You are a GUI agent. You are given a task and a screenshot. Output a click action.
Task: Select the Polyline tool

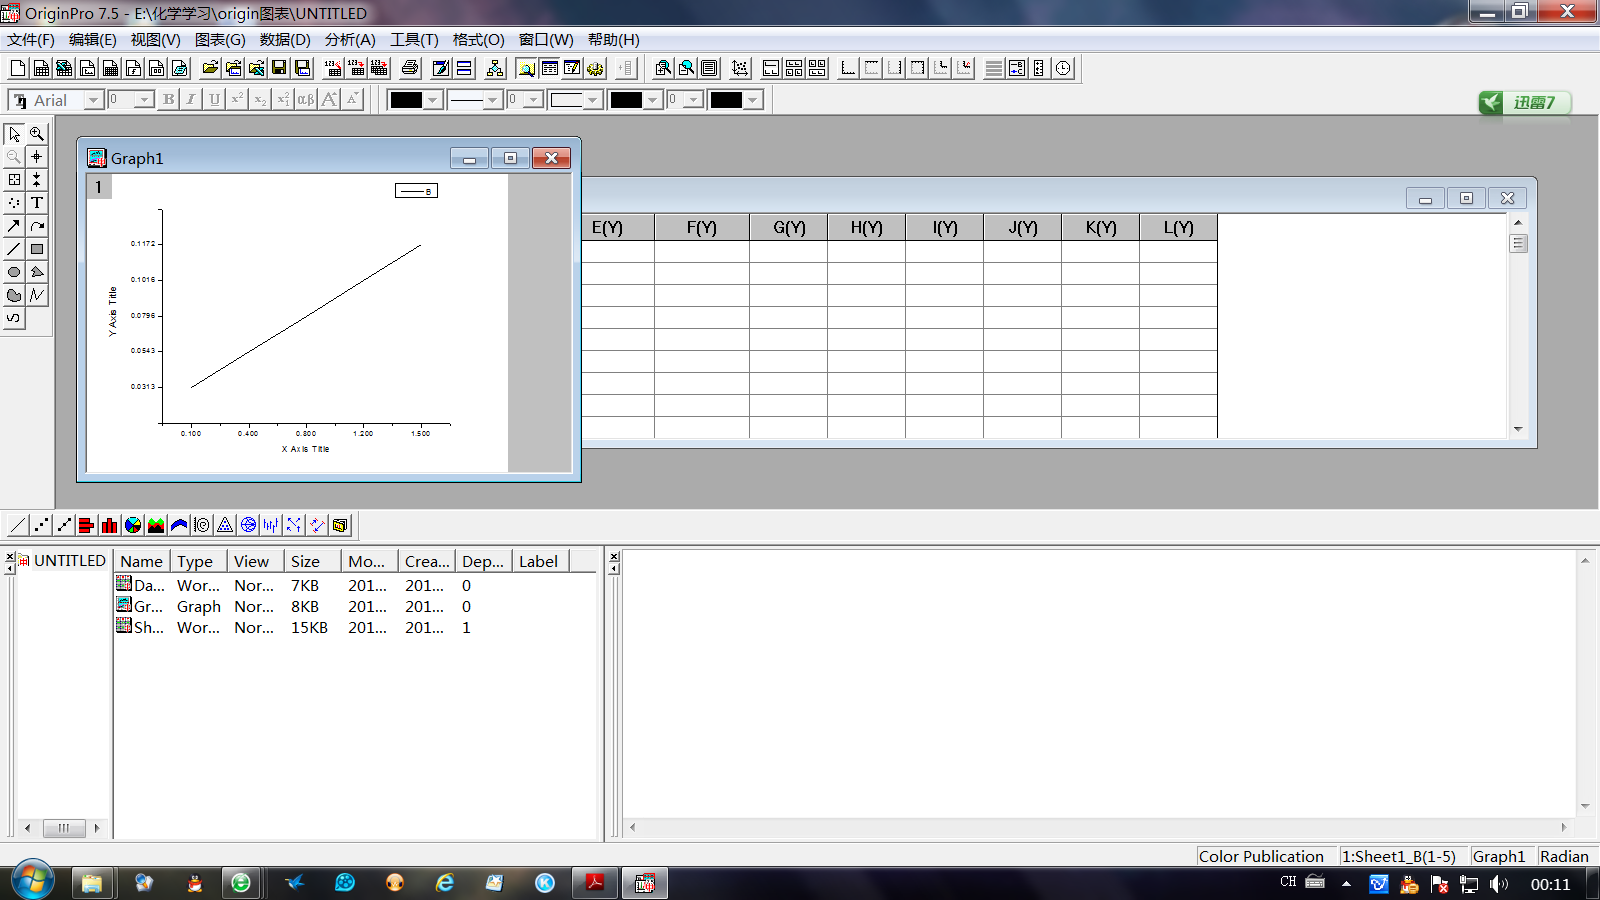[x=37, y=295]
